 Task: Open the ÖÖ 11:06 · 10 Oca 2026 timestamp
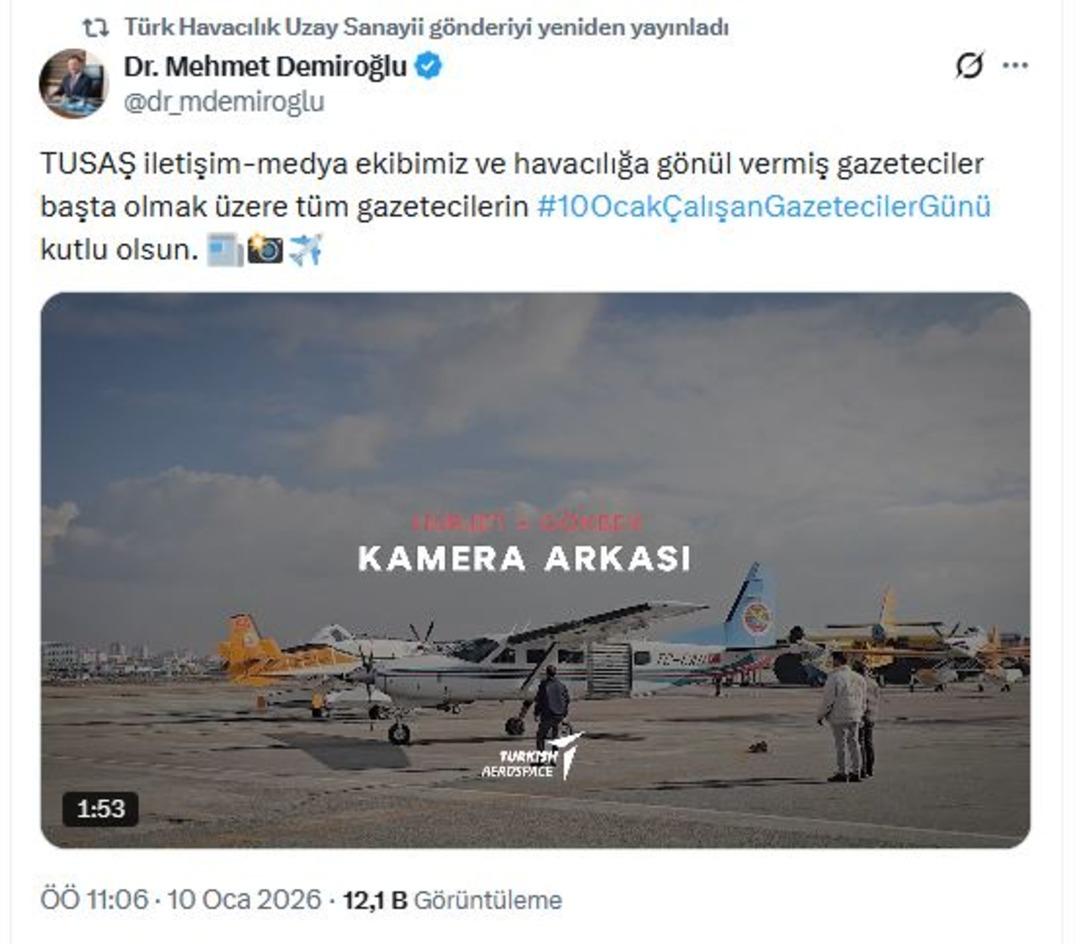(x=181, y=900)
